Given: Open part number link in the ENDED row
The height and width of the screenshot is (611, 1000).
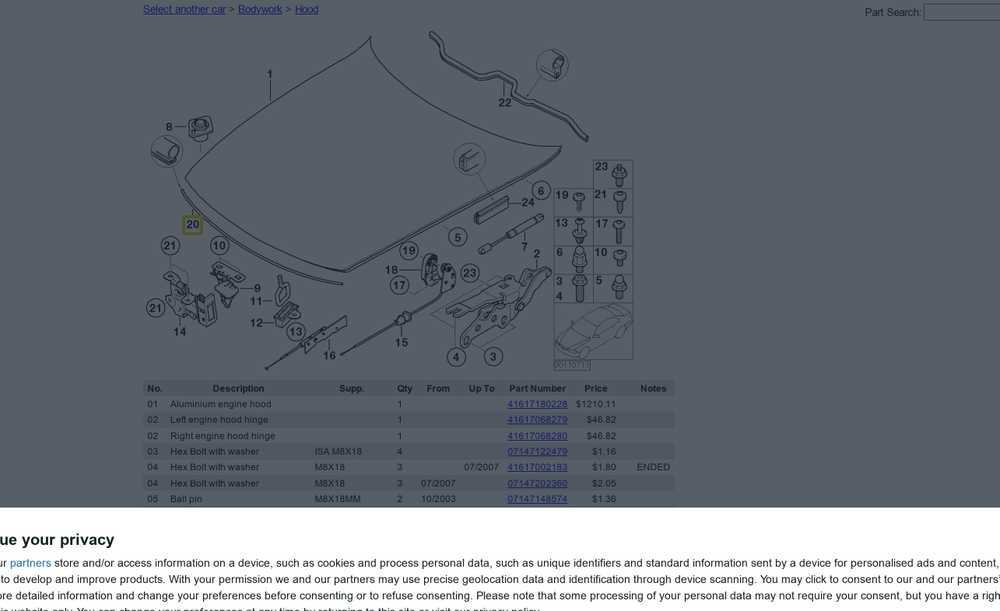Looking at the screenshot, I should pos(537,467).
